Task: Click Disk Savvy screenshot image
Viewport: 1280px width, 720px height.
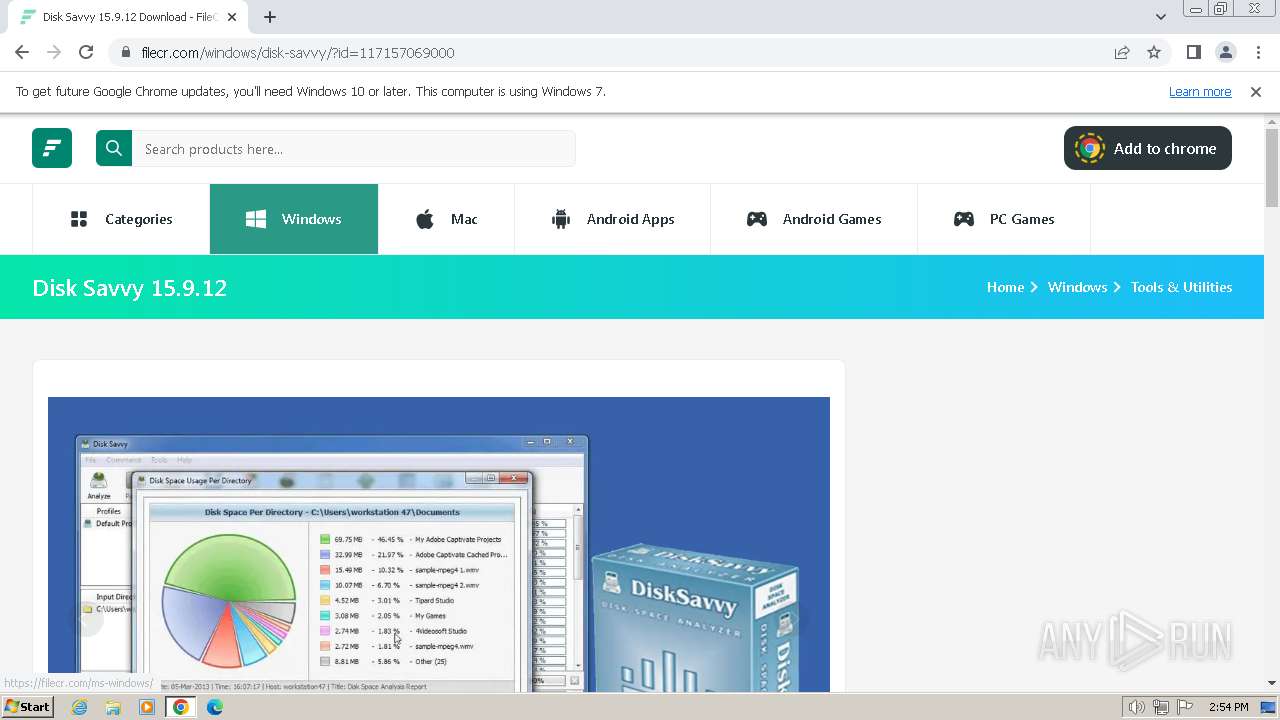Action: [439, 544]
